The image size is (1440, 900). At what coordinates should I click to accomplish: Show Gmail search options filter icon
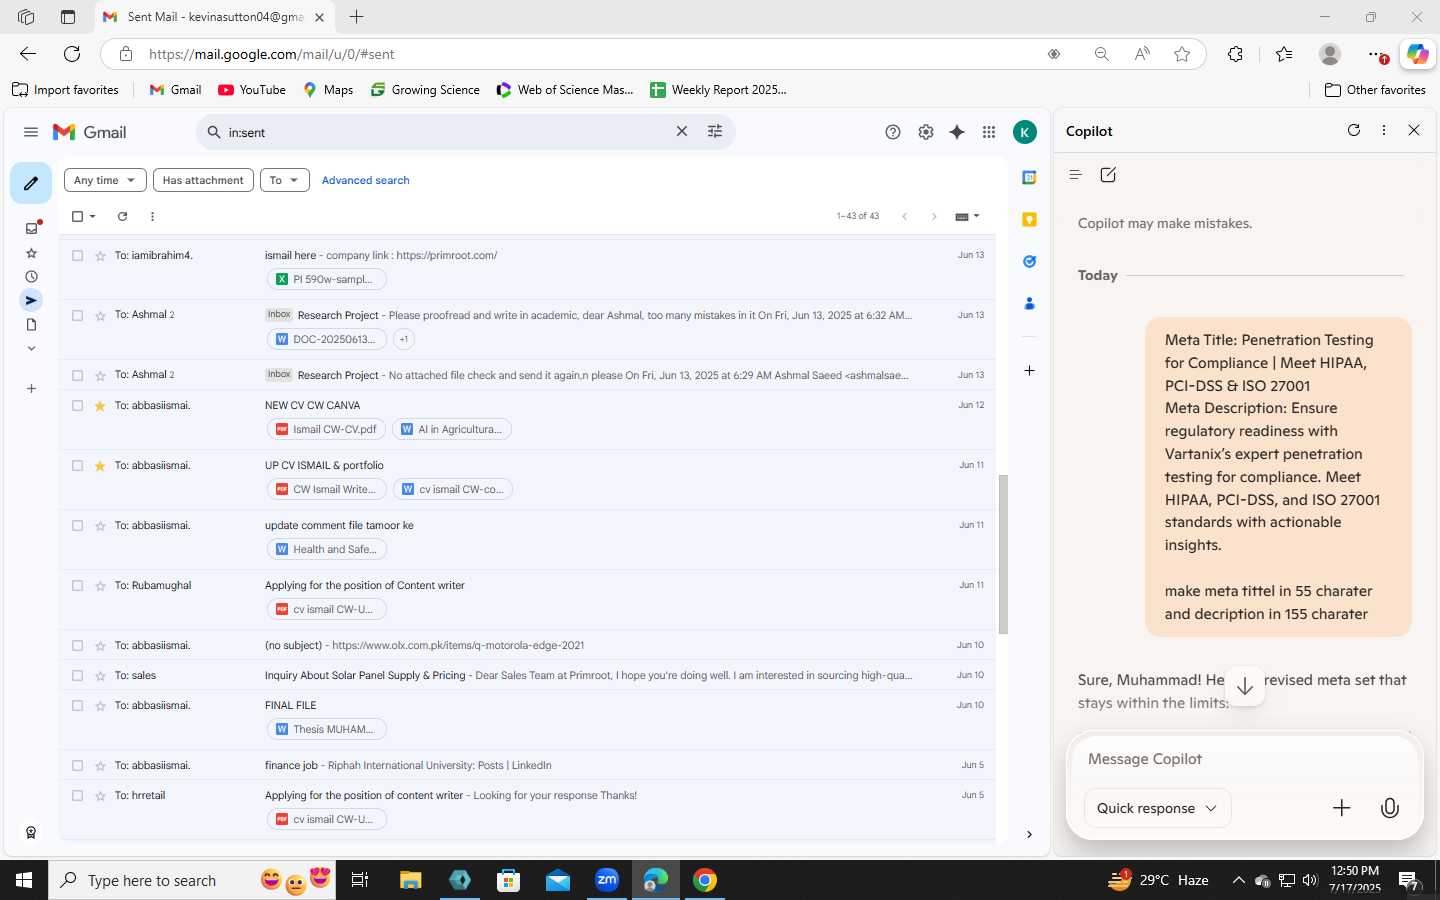point(715,132)
